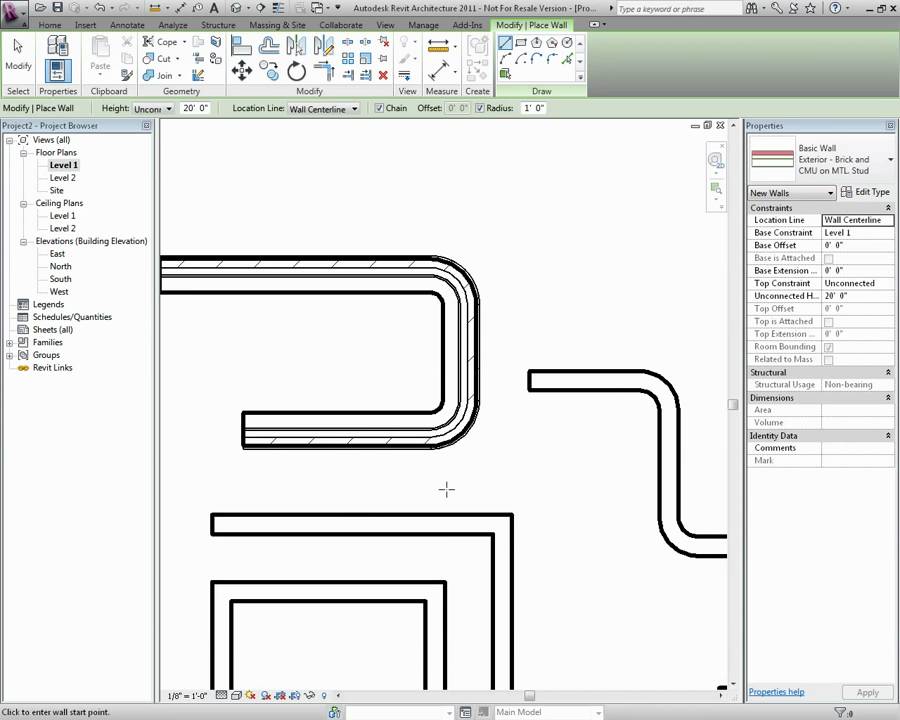The width and height of the screenshot is (900, 720).
Task: Click the Text tool A icon
Action: 214,7
